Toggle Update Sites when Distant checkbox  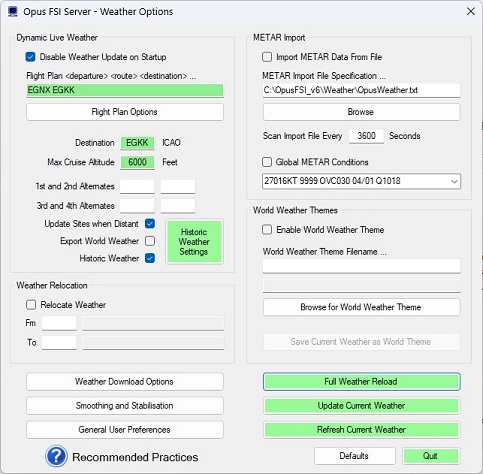150,224
